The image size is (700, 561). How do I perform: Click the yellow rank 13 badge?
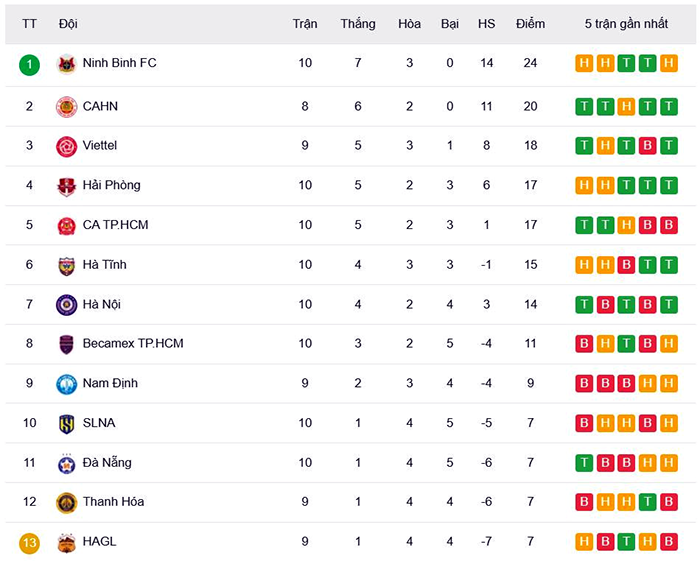pos(29,542)
